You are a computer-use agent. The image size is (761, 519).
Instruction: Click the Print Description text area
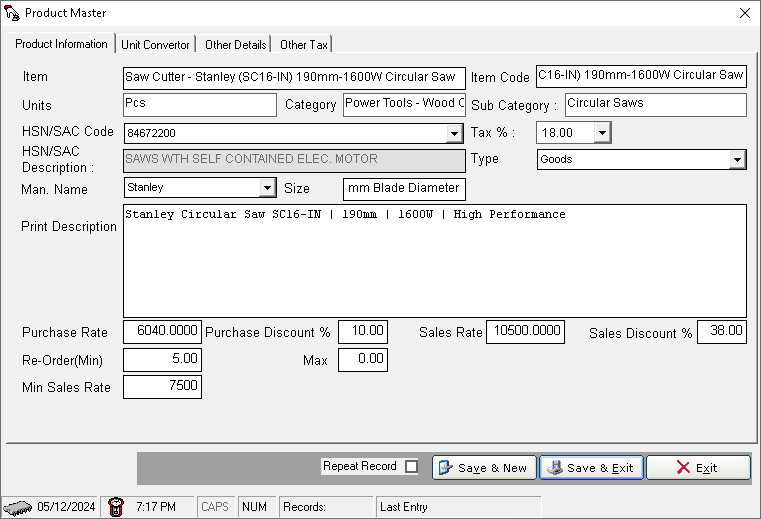pos(435,261)
